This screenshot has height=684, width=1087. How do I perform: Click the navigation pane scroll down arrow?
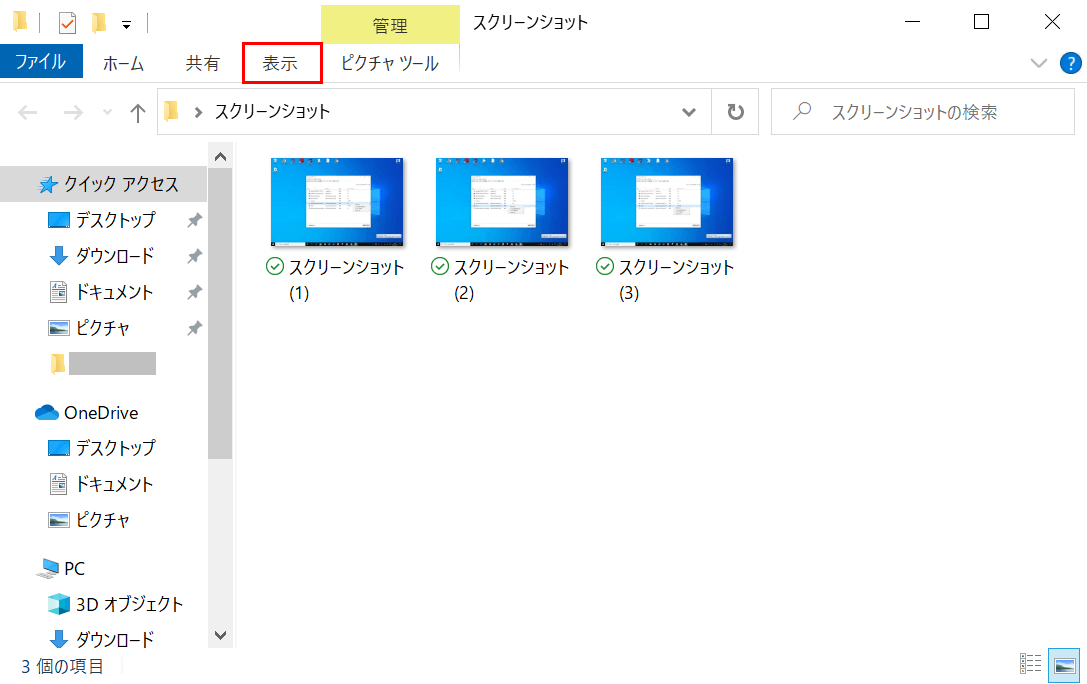pos(220,635)
